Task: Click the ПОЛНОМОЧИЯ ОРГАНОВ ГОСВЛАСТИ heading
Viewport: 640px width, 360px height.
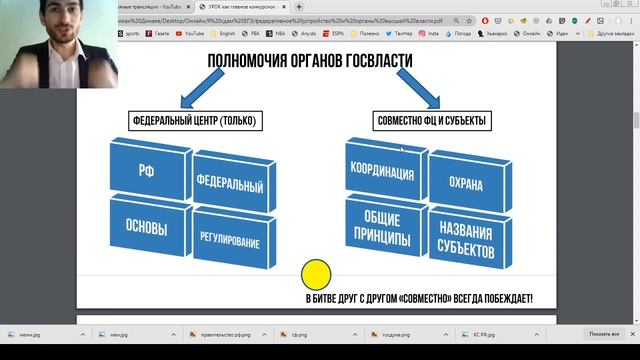Action: pos(310,61)
